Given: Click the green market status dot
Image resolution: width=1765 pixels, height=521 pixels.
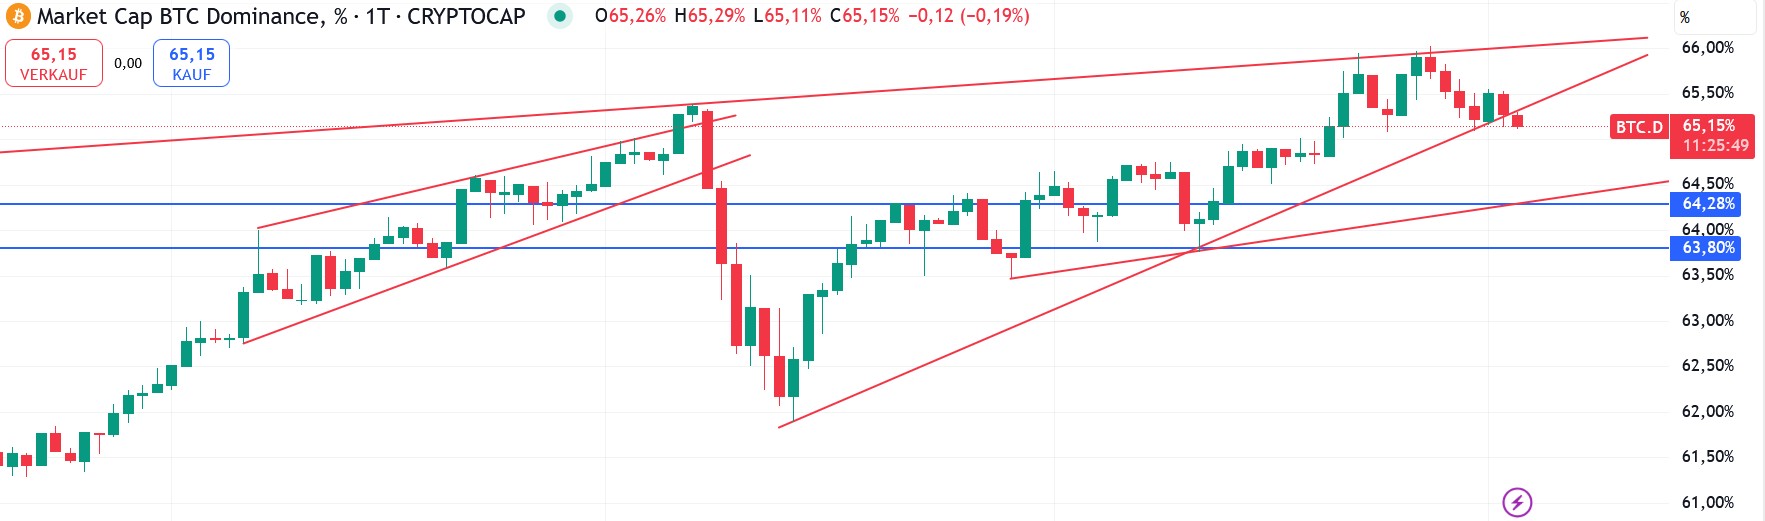Looking at the screenshot, I should click(560, 16).
